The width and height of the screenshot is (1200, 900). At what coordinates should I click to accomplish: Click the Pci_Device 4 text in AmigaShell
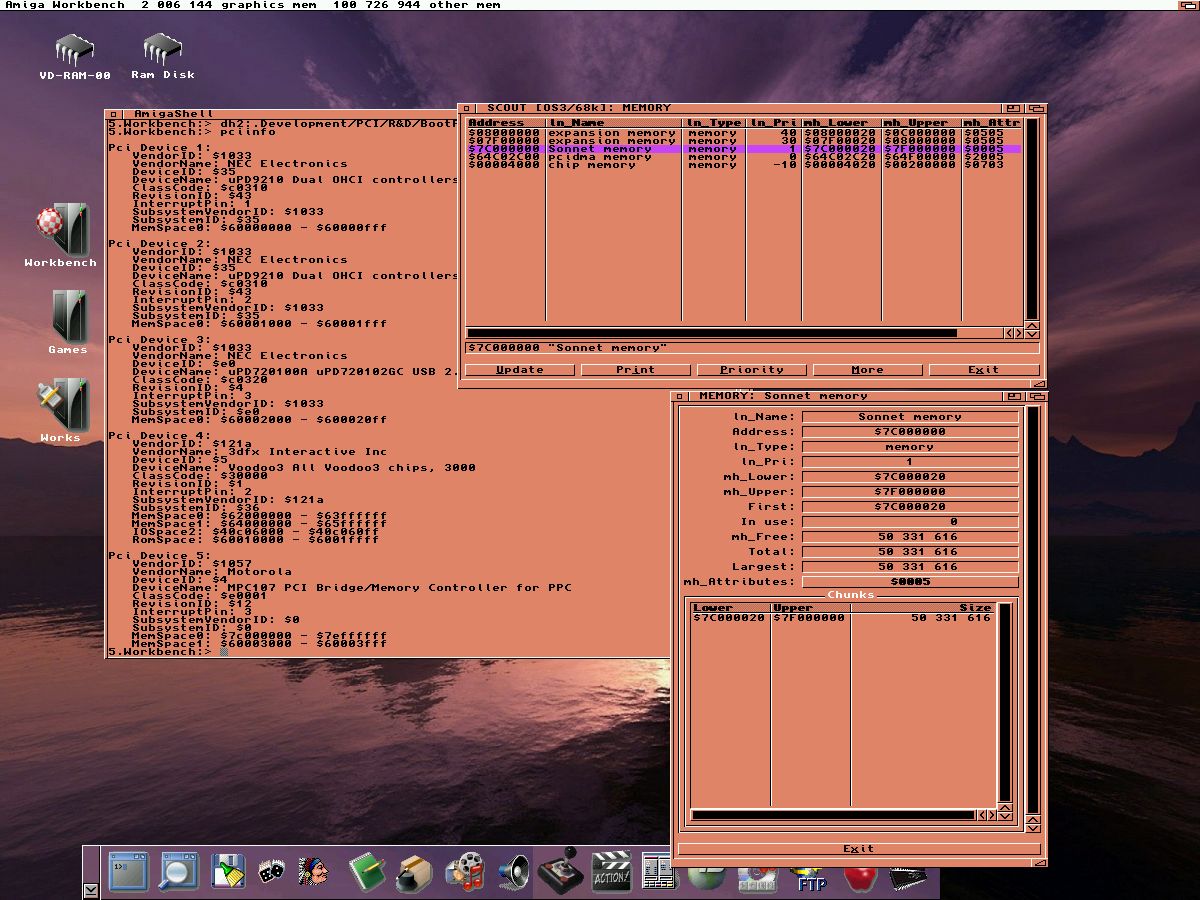tap(160, 436)
